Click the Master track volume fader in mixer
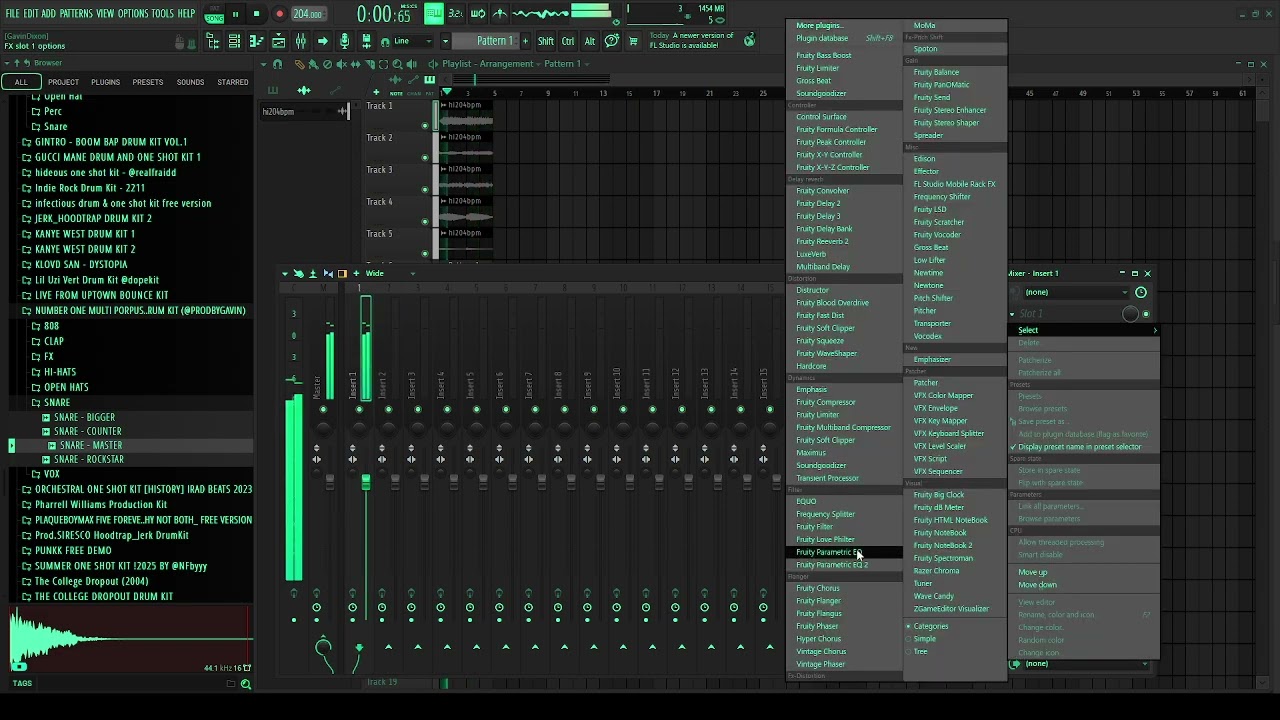Image resolution: width=1280 pixels, height=720 pixels. (x=330, y=481)
